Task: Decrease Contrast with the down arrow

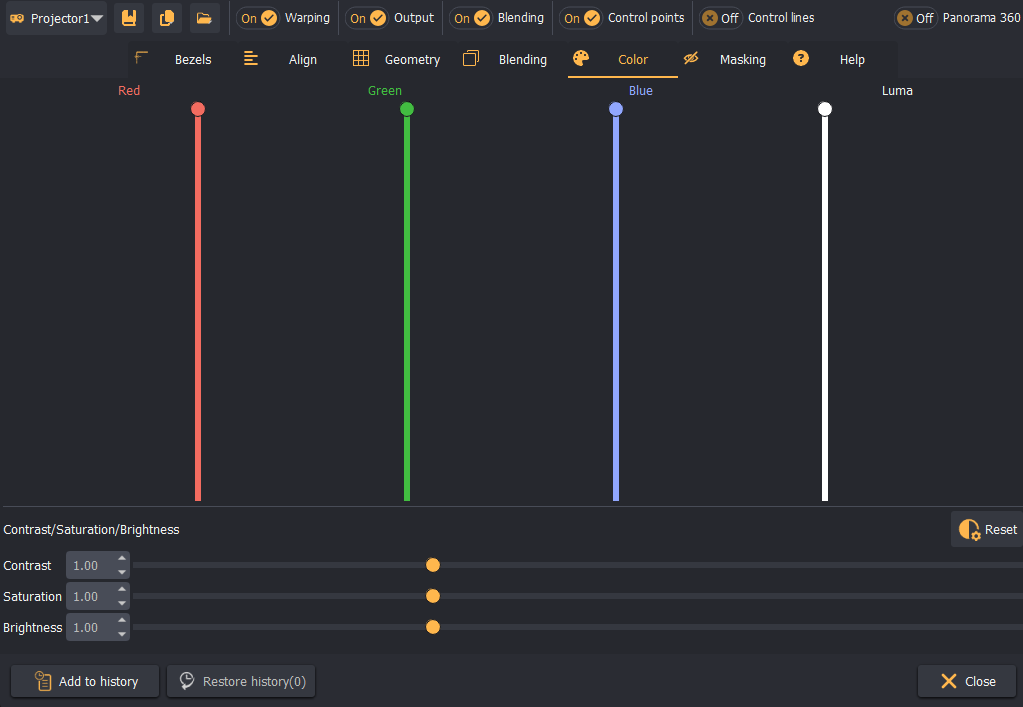Action: pyautogui.click(x=122, y=572)
